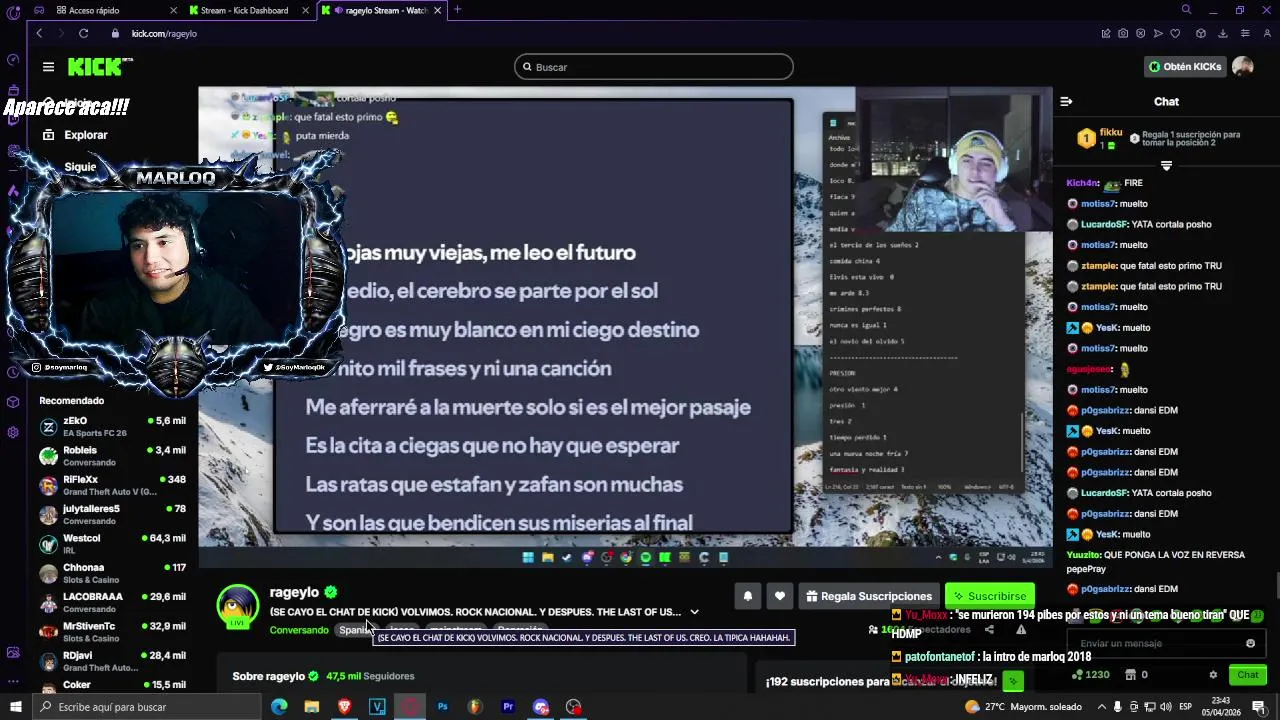The width and height of the screenshot is (1280, 720).
Task: Click the kick.com/rageylo address bar
Action: [x=165, y=33]
